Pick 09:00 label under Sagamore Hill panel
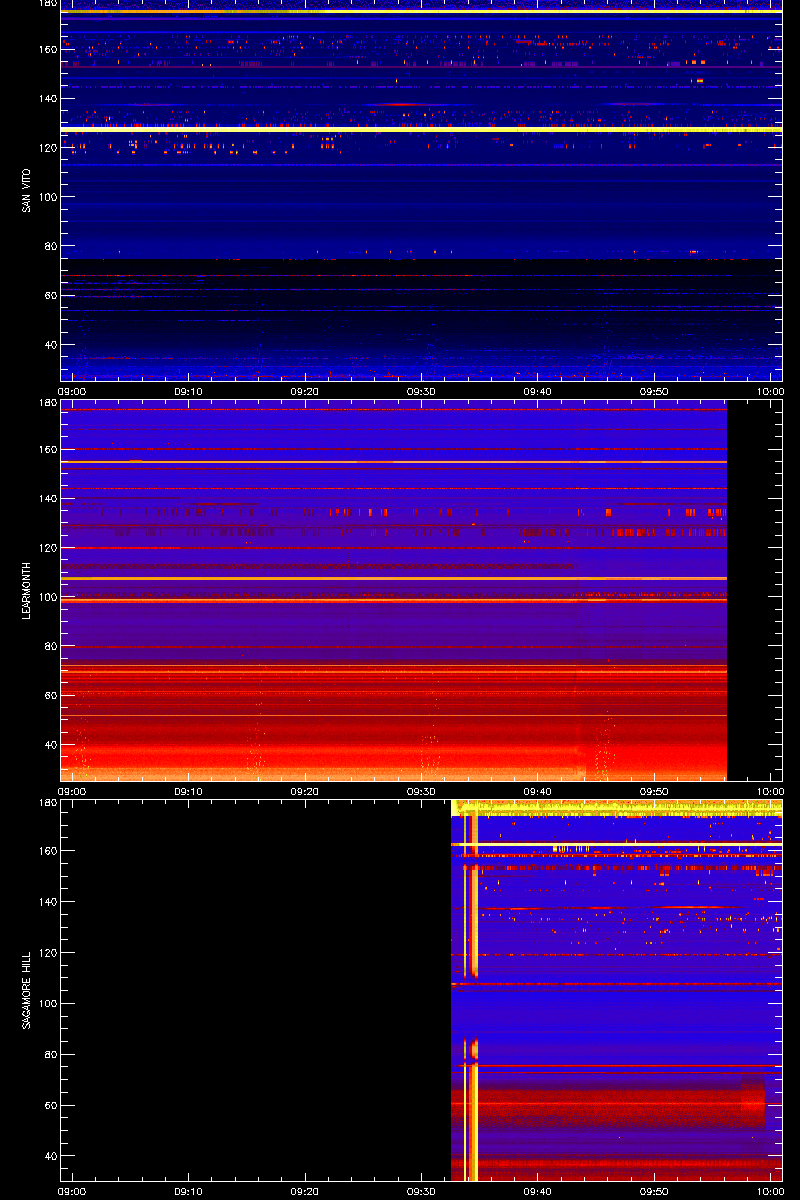This screenshot has width=800, height=1200. tap(72, 1191)
